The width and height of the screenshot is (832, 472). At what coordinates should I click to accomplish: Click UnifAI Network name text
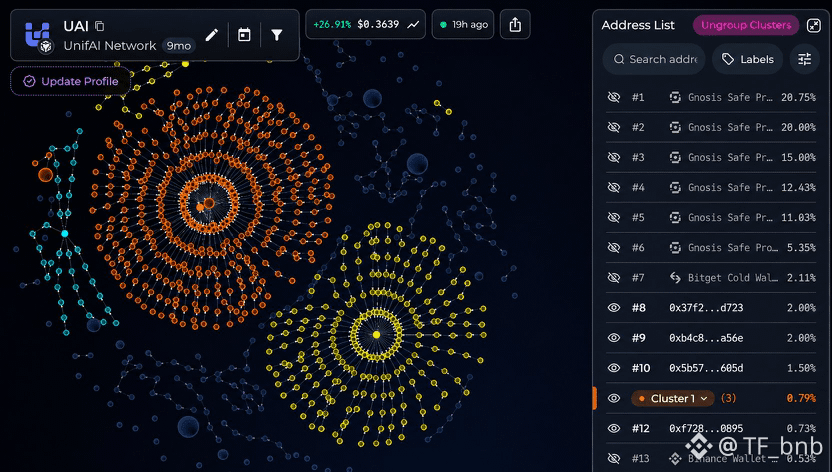pos(110,46)
